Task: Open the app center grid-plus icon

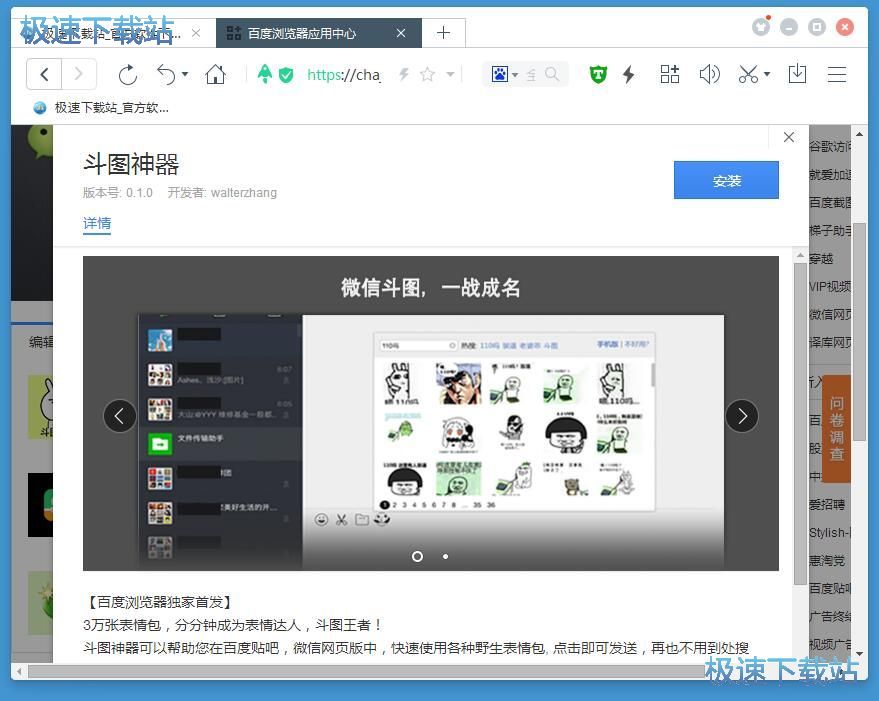Action: [669, 74]
